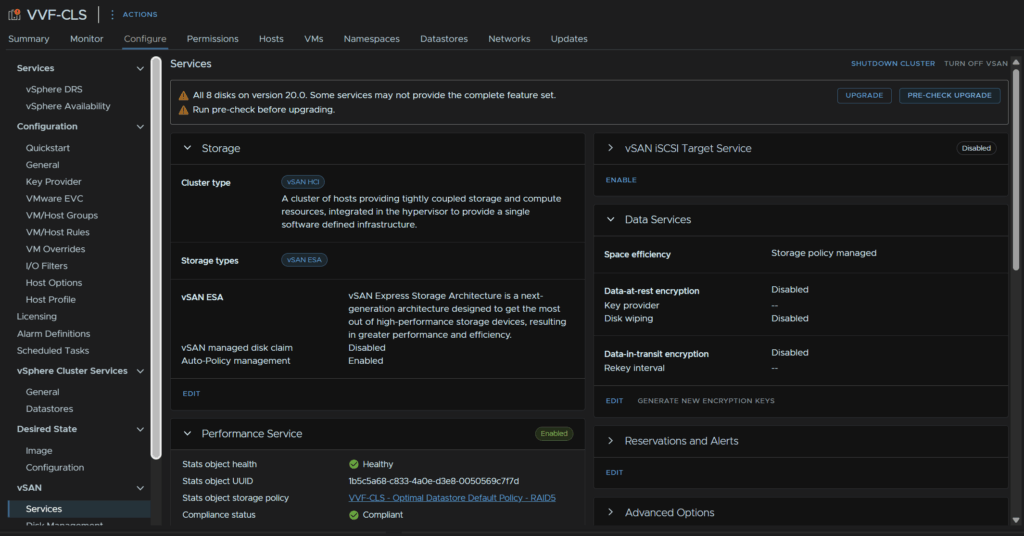The height and width of the screenshot is (536, 1024).
Task: Switch to the Summary tab
Action: coord(29,39)
